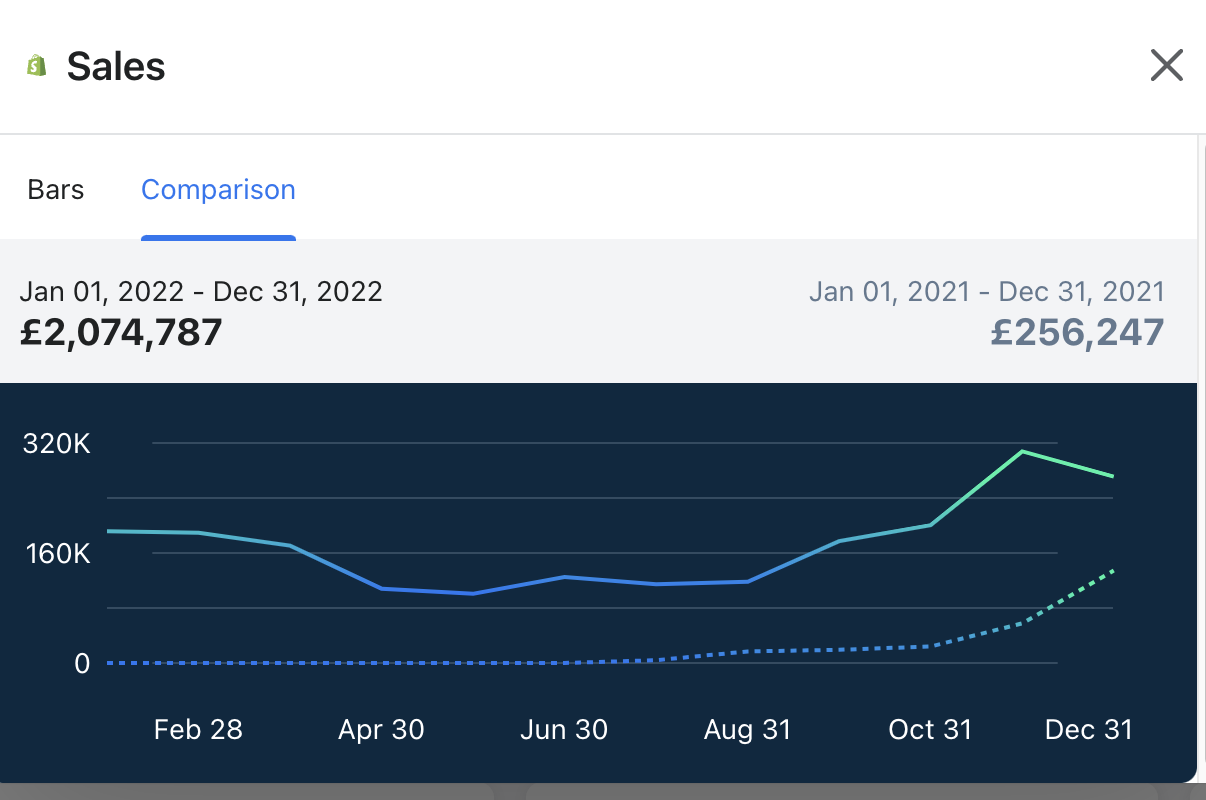Click the dotted 2021 line's end point
This screenshot has width=1206, height=800.
[1113, 571]
